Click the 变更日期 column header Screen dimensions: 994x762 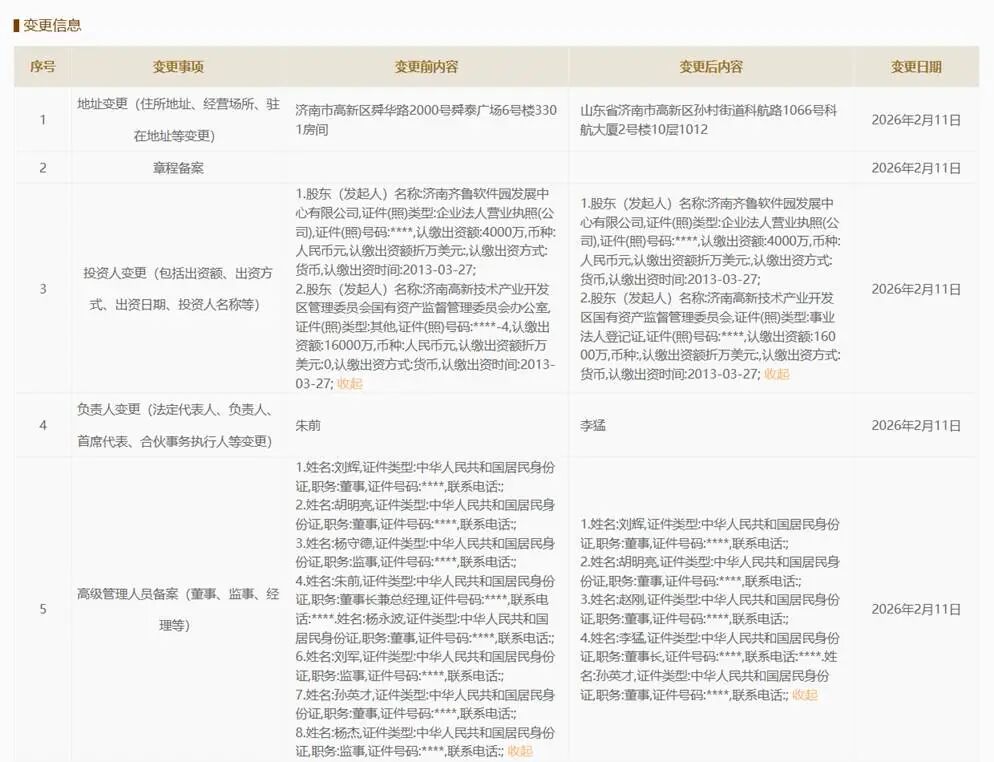tap(916, 67)
